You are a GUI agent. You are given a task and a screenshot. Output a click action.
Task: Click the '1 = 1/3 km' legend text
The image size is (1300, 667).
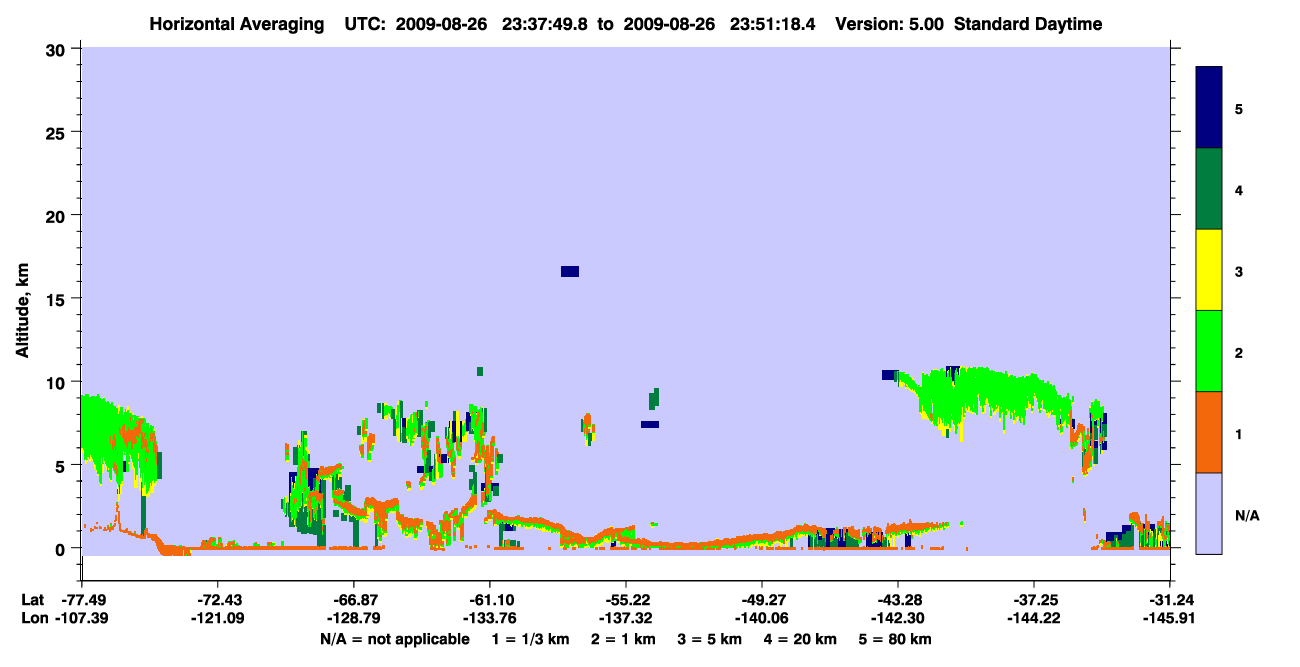530,639
